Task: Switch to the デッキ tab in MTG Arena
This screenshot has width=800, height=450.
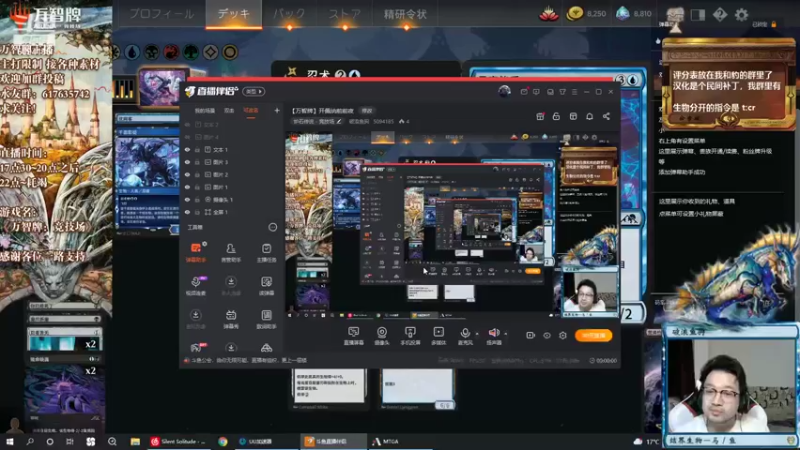Action: coord(234,14)
